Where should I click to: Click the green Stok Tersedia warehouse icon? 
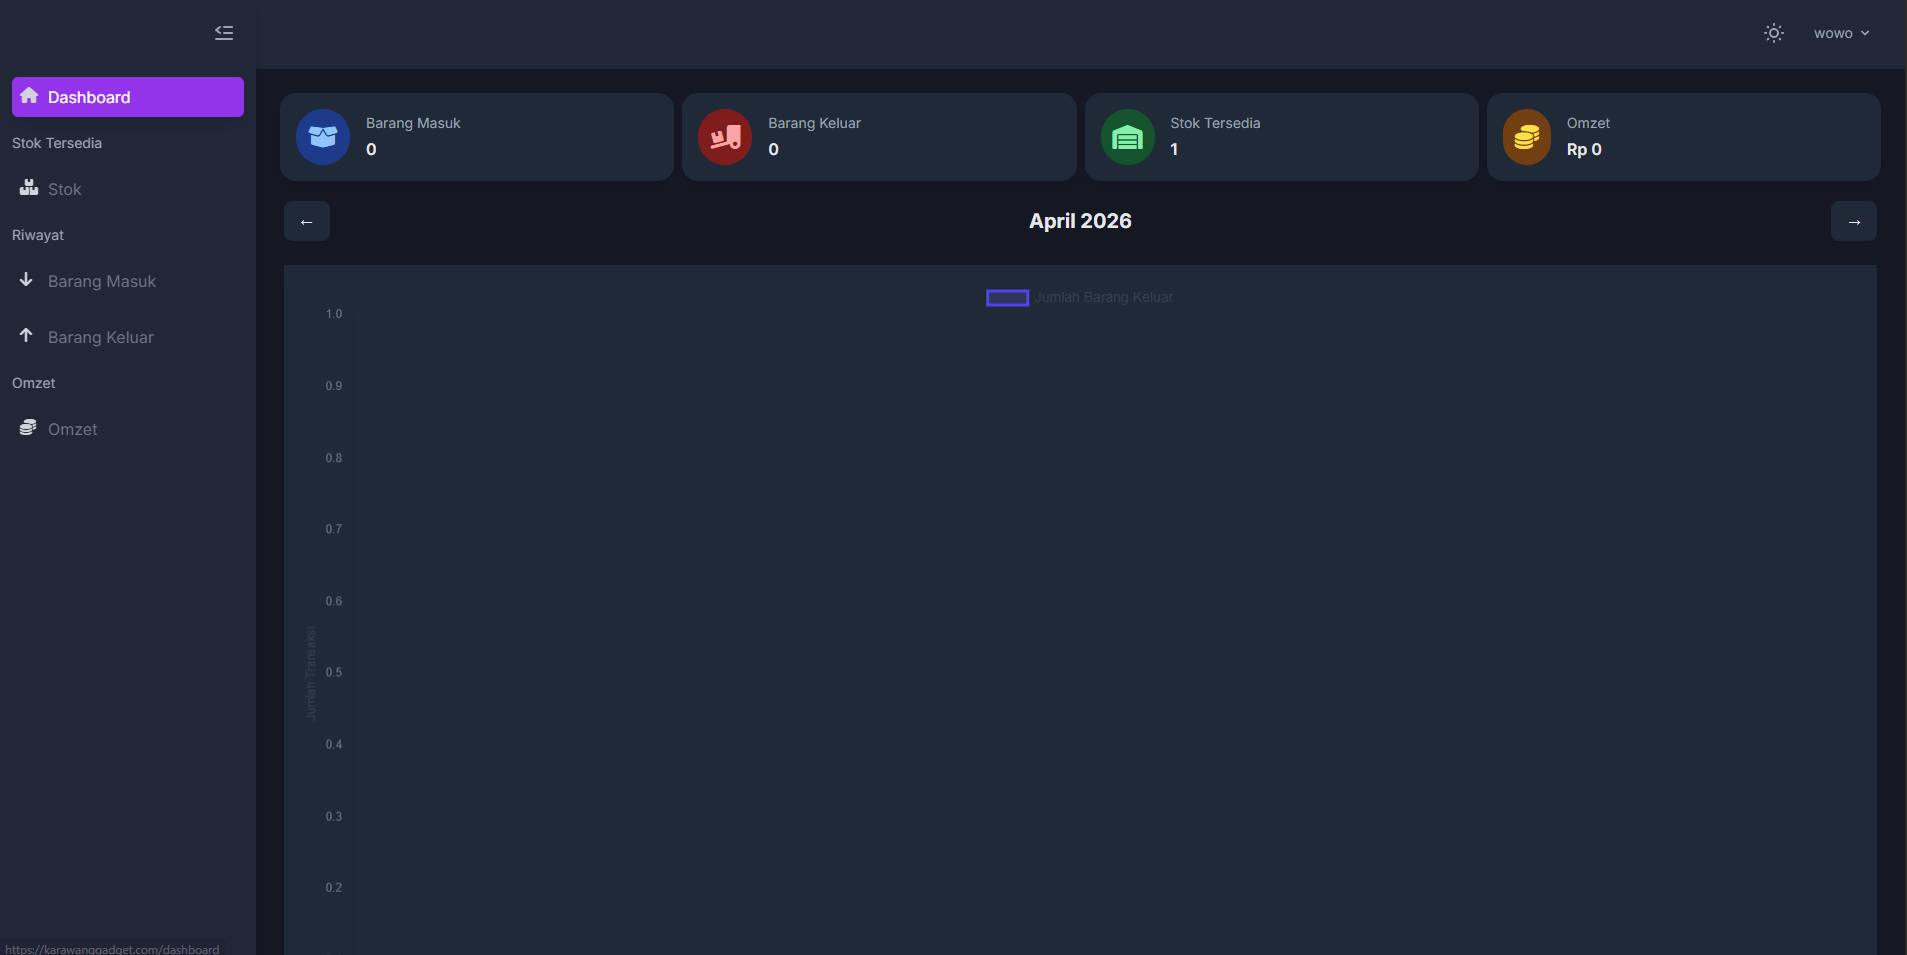click(1127, 137)
